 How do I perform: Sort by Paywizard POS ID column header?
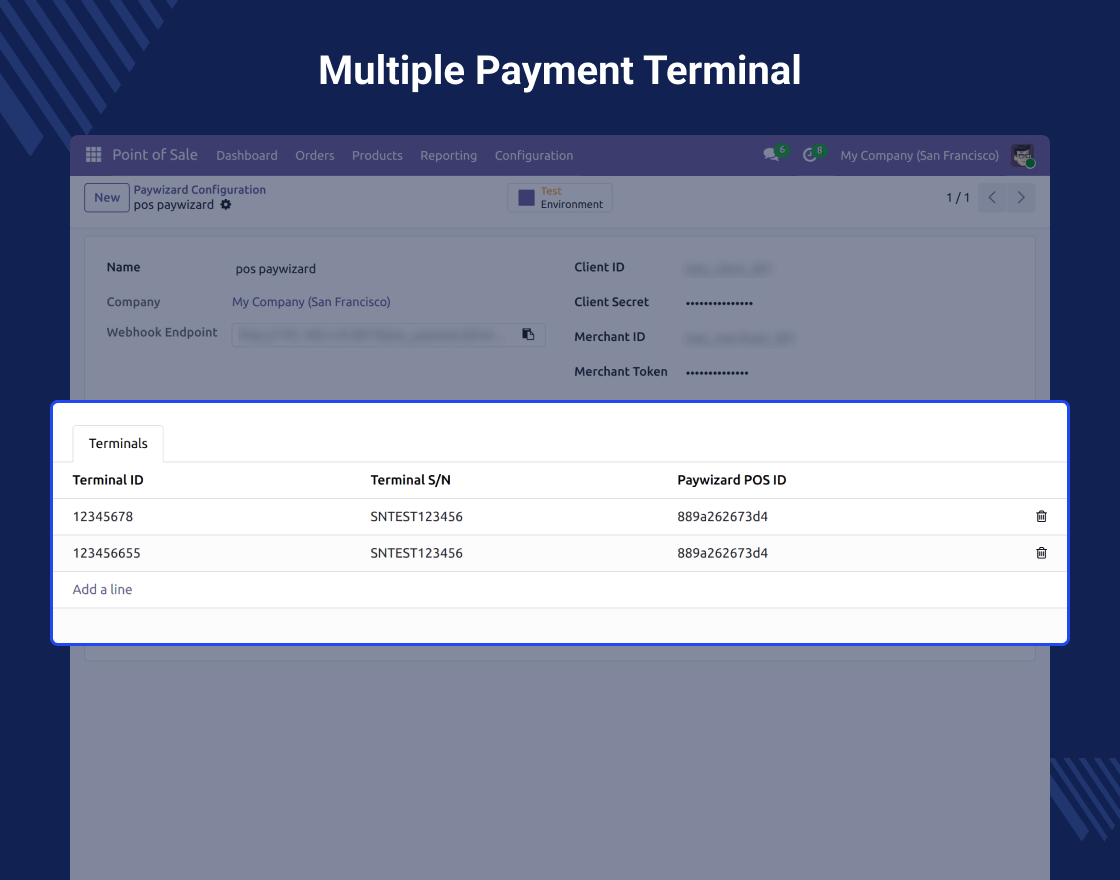tap(731, 480)
